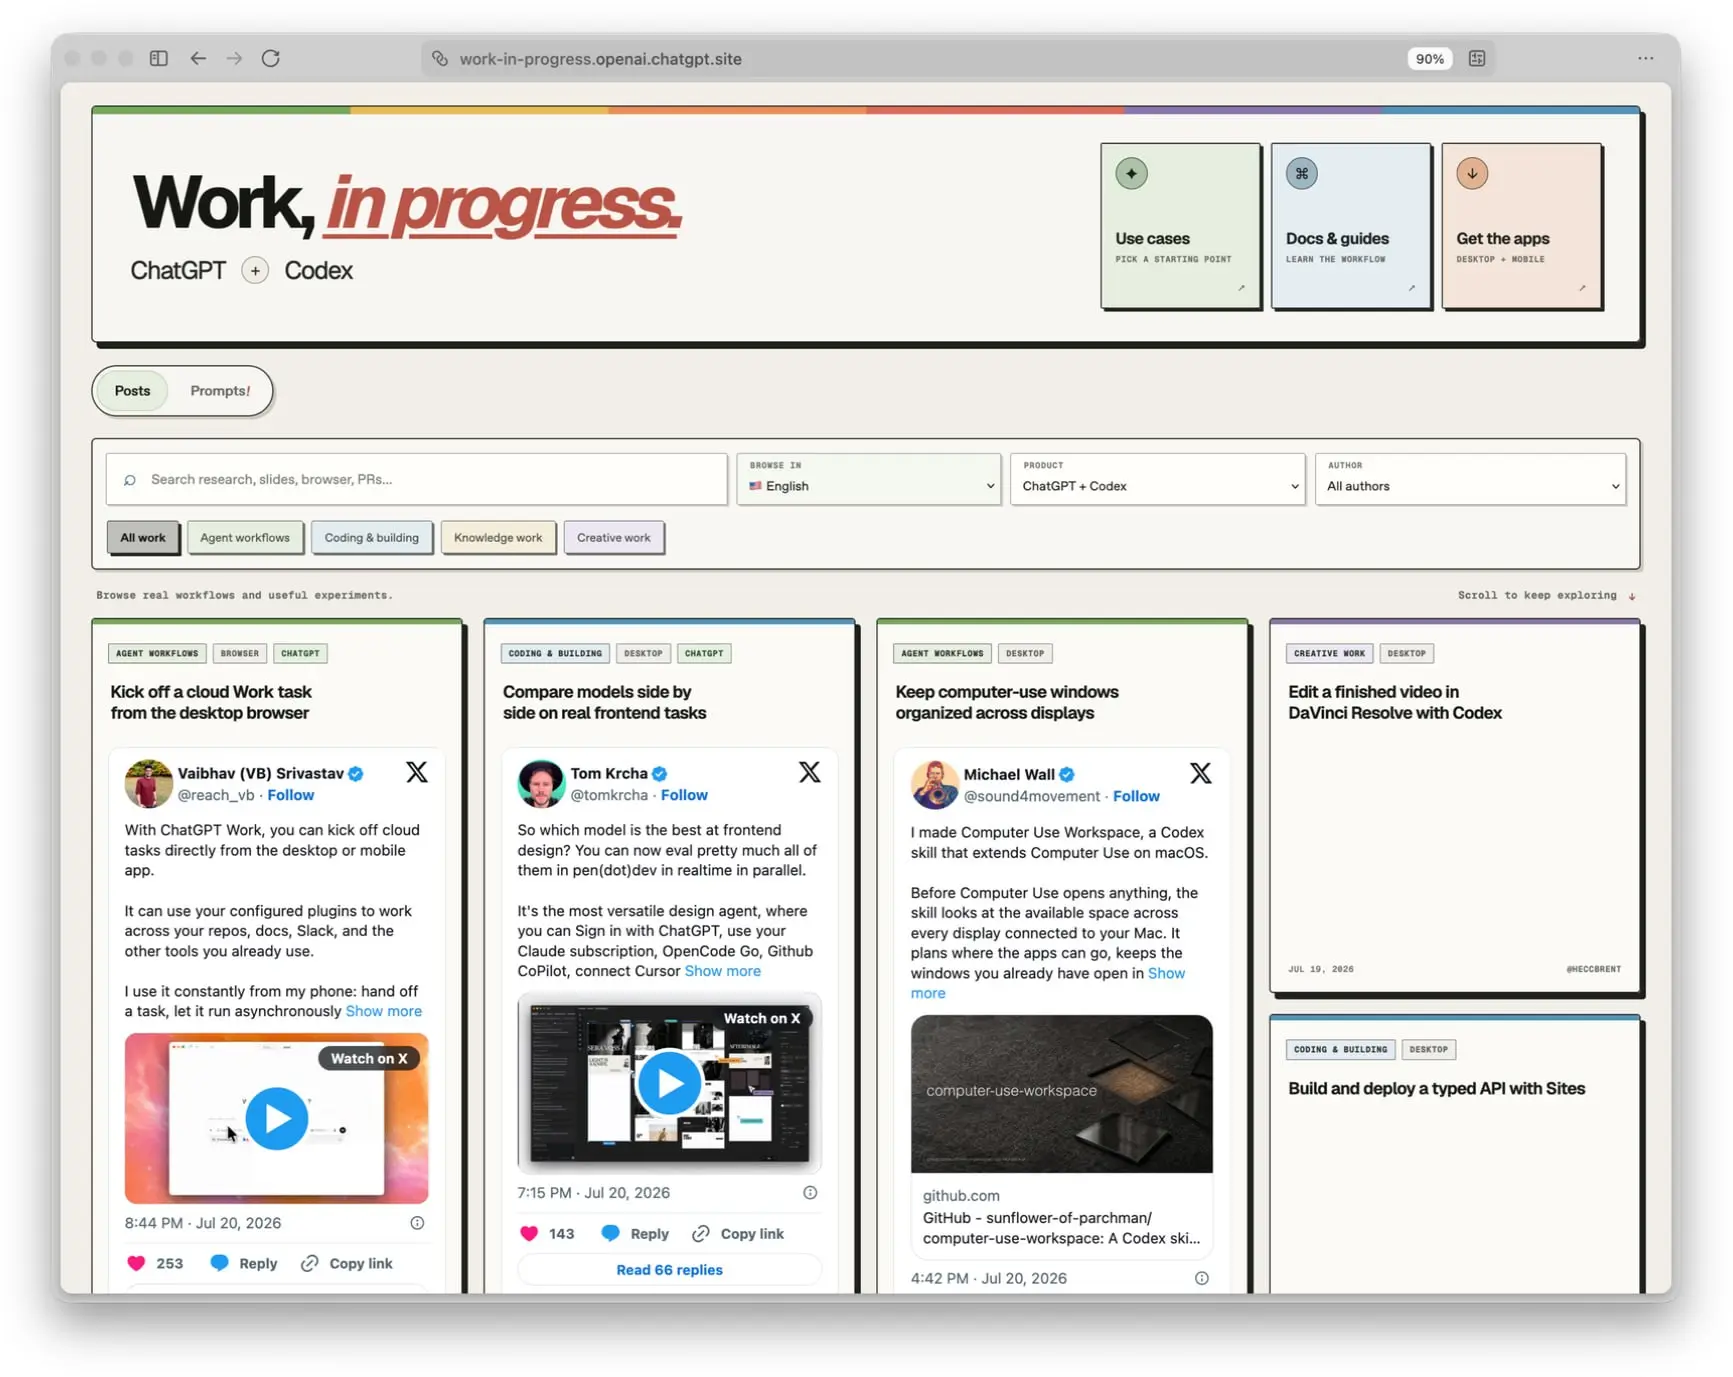Click the verified badge next to Michael Wall

pyautogui.click(x=1067, y=774)
